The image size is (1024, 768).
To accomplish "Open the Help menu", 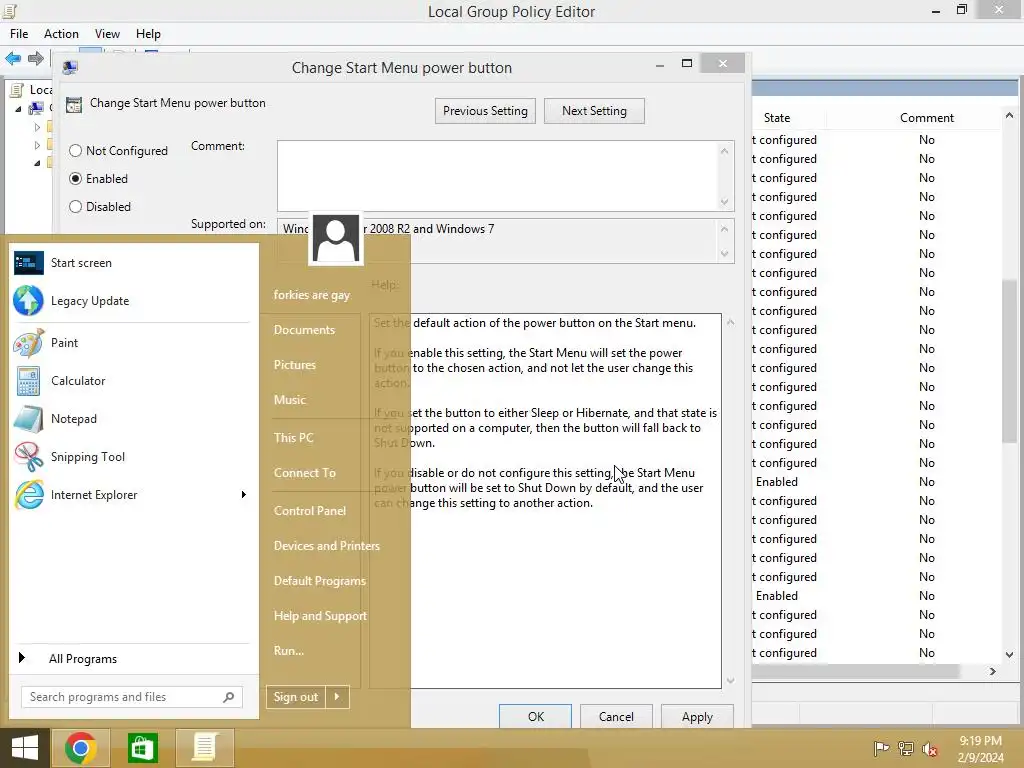I will point(148,34).
